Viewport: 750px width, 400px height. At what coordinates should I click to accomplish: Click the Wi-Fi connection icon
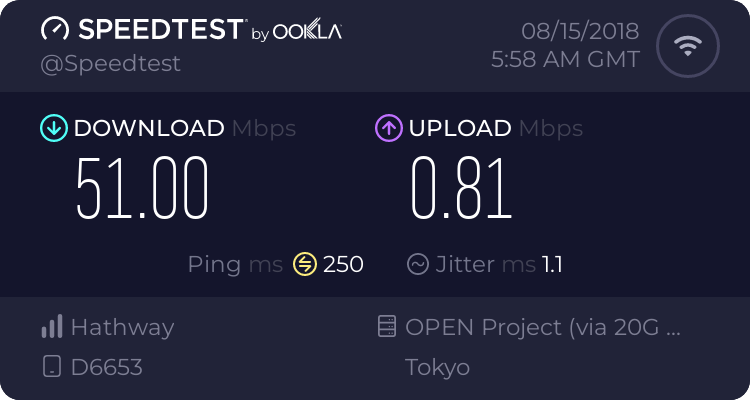pyautogui.click(x=688, y=46)
